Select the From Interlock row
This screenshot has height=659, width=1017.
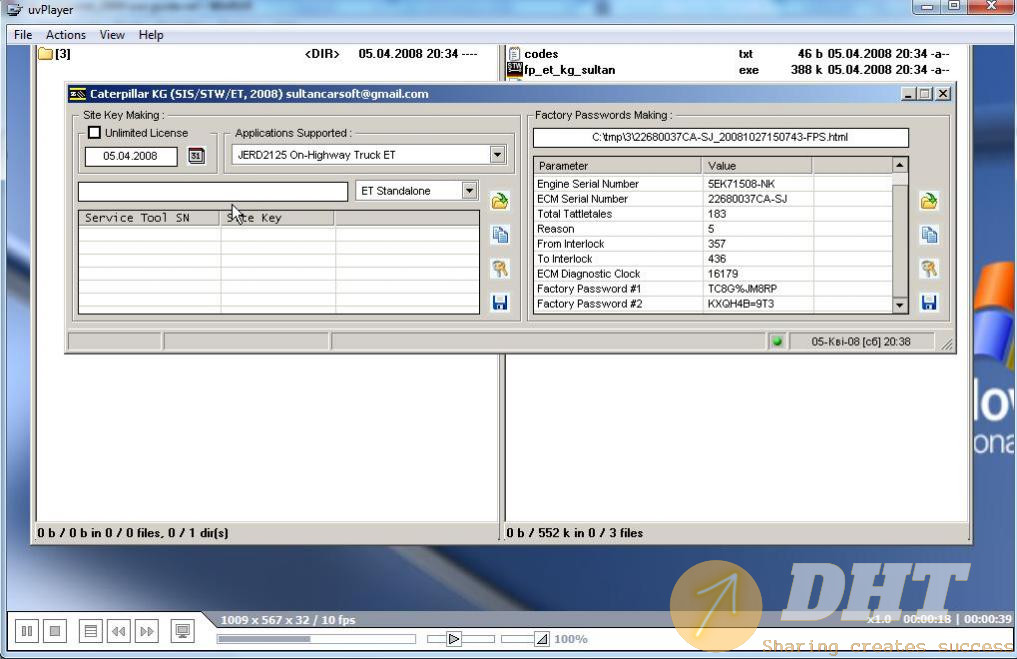(713, 244)
